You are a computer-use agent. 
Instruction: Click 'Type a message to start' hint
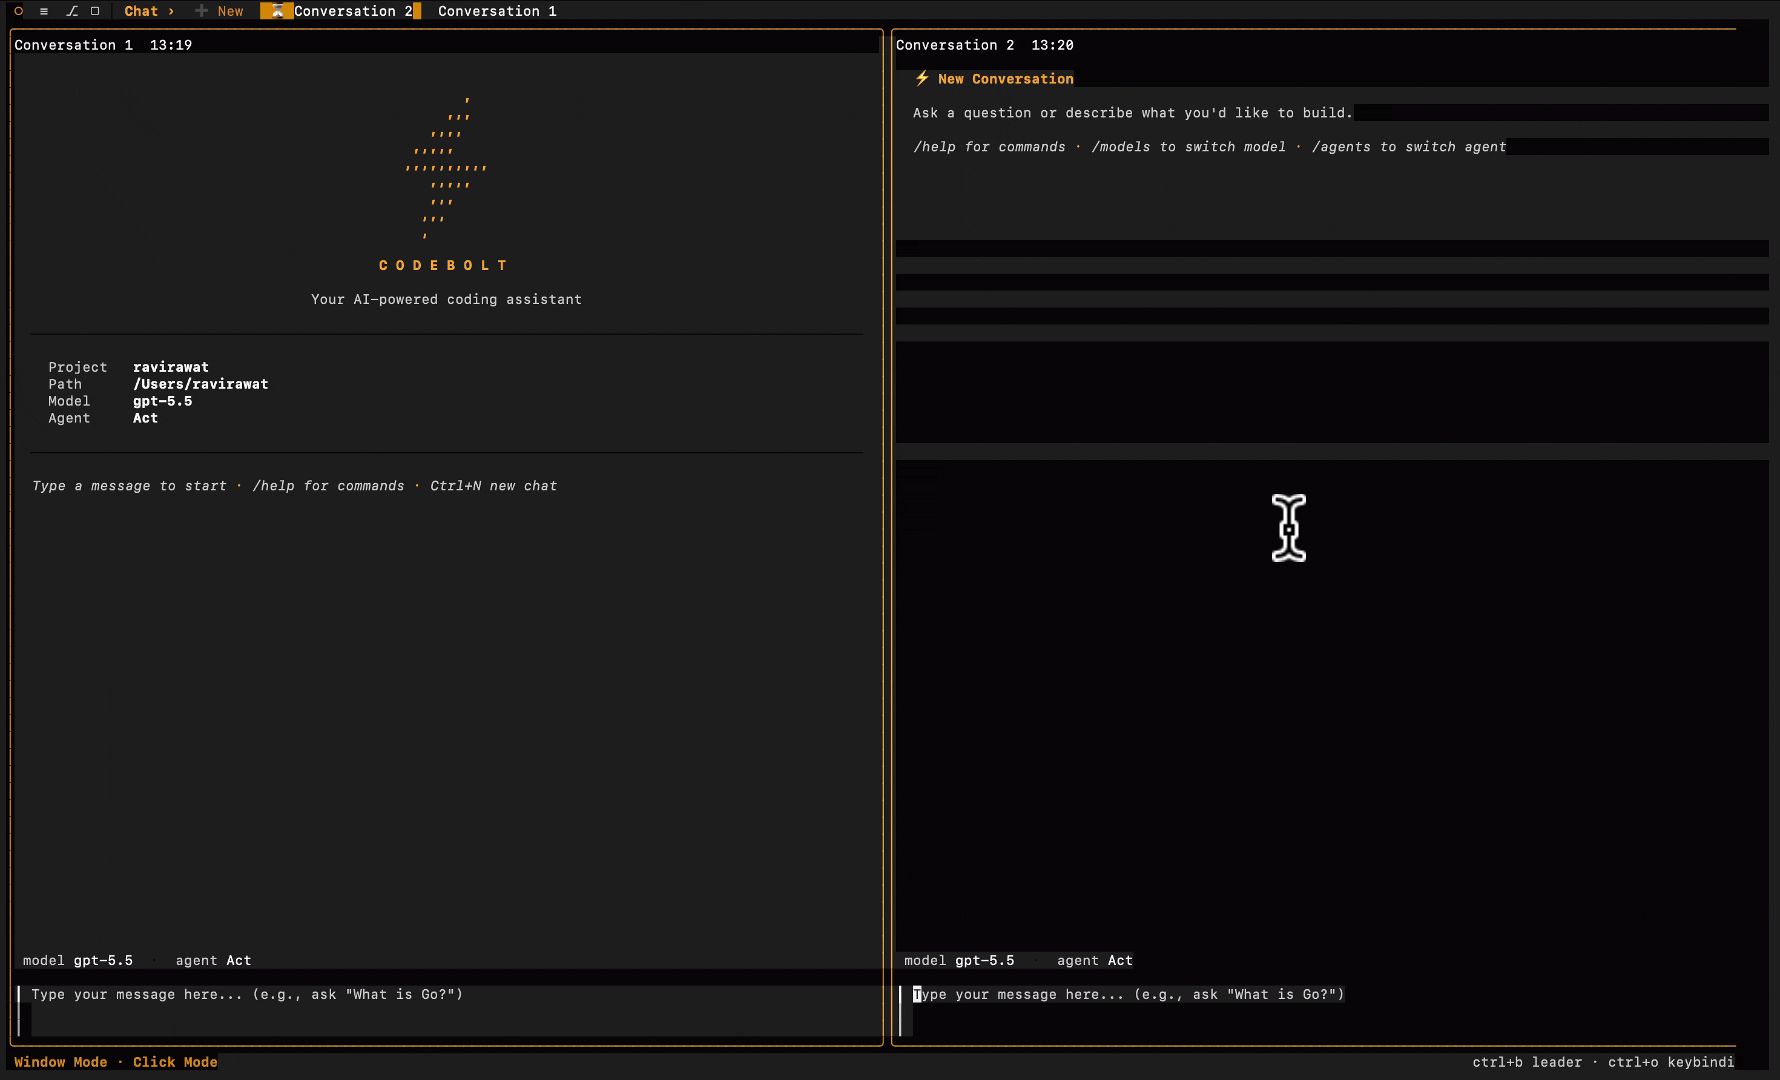point(129,486)
